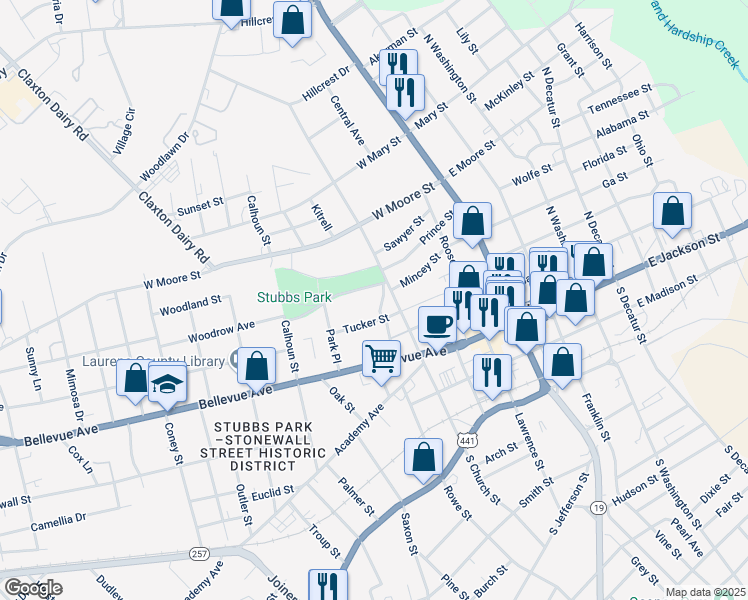Select shopping bag marker just below Mincey St
Screen dimensions: 748x600
click(x=468, y=276)
